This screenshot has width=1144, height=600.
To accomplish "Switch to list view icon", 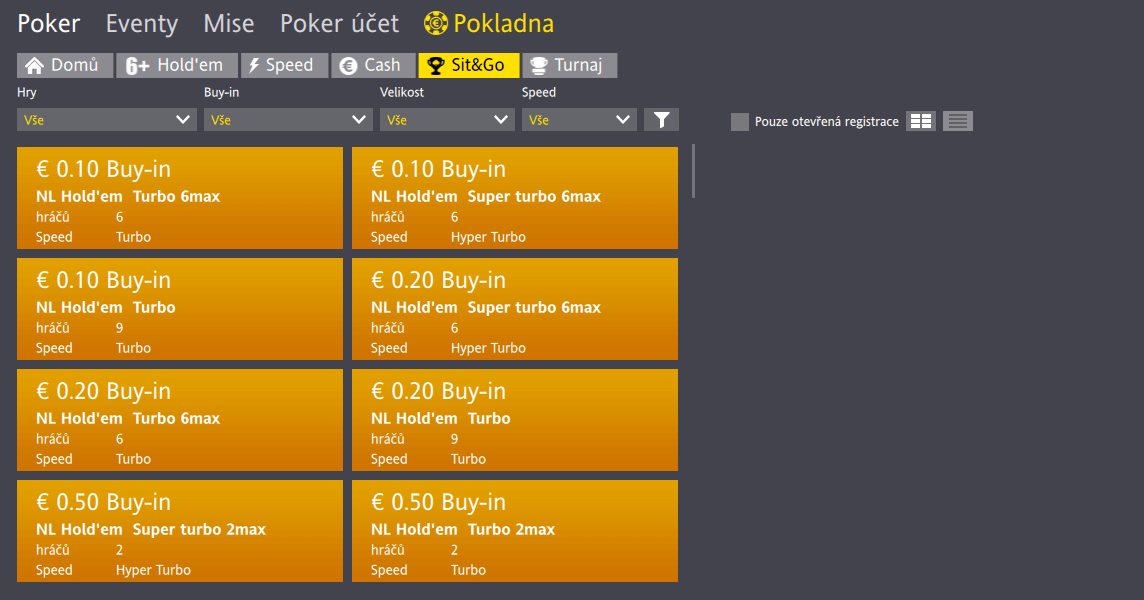I will pyautogui.click(x=957, y=121).
